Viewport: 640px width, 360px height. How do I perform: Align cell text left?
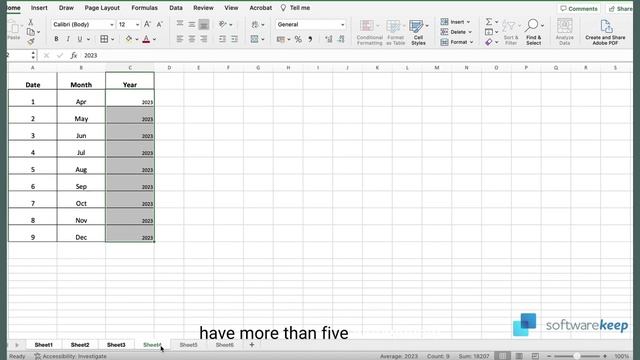(x=180, y=39)
